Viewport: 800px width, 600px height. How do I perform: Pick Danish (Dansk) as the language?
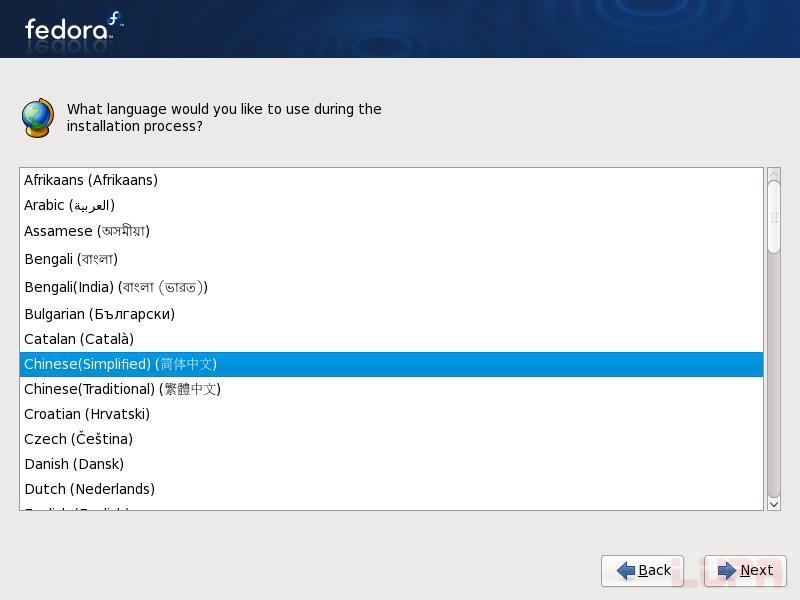coord(391,464)
